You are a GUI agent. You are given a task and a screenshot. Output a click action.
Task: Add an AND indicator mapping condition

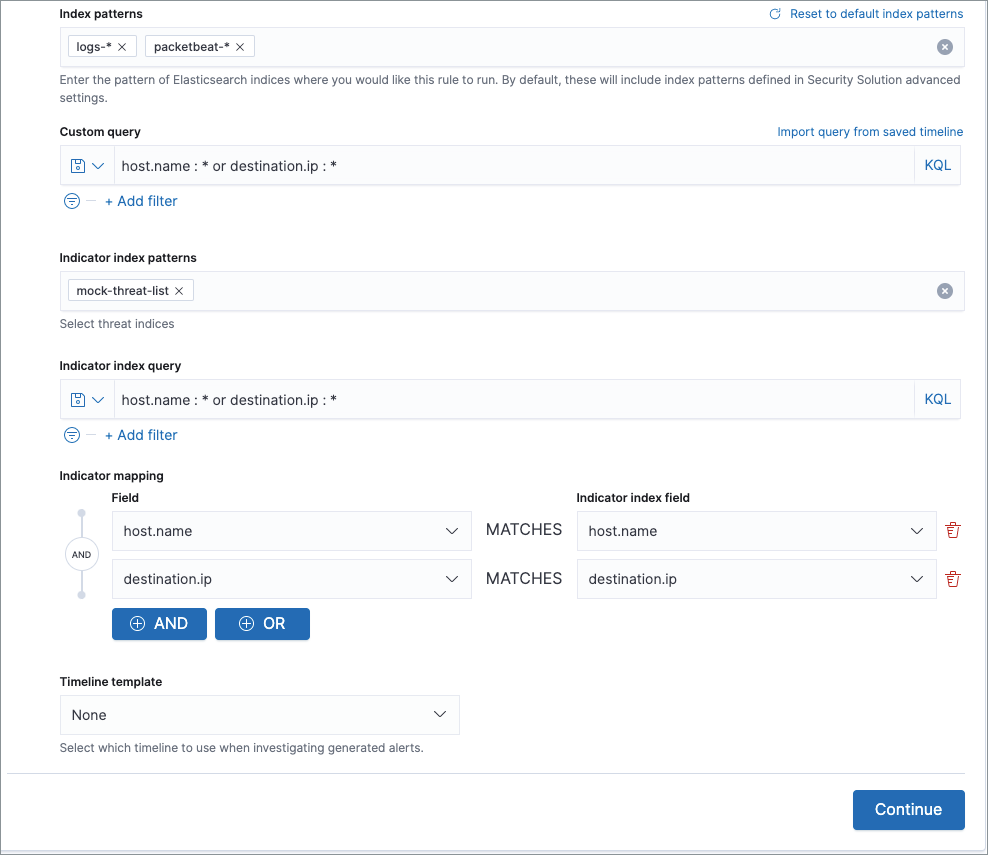click(x=159, y=624)
